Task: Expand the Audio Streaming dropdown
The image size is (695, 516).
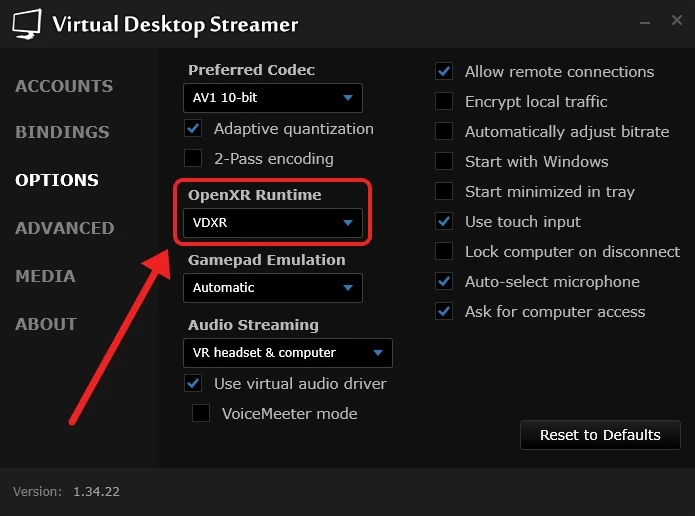Action: click(x=288, y=353)
